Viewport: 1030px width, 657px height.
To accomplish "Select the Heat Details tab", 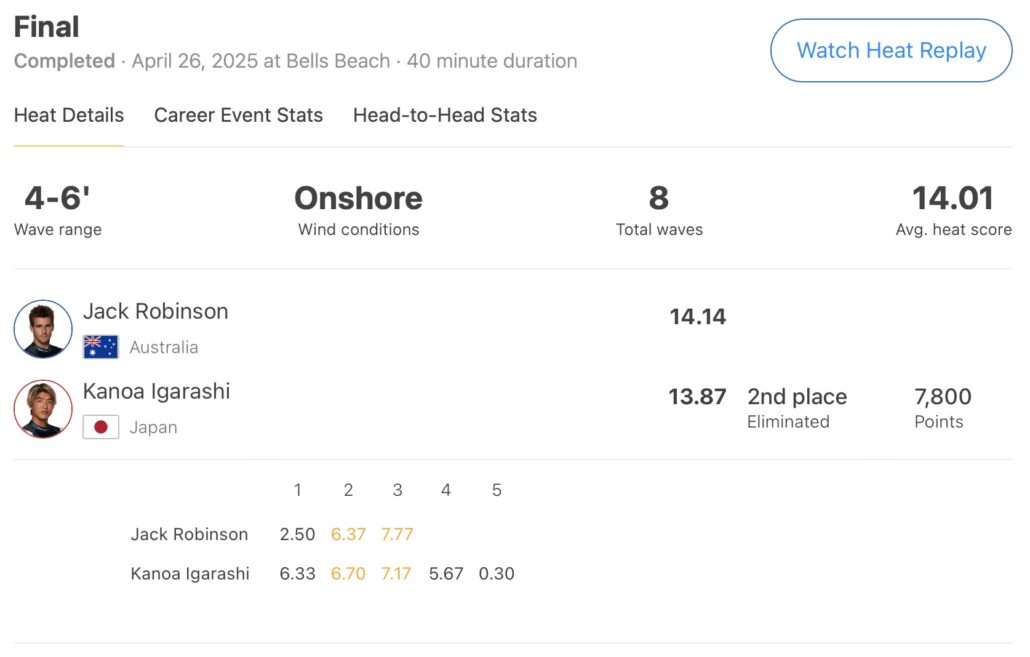I will pos(69,115).
